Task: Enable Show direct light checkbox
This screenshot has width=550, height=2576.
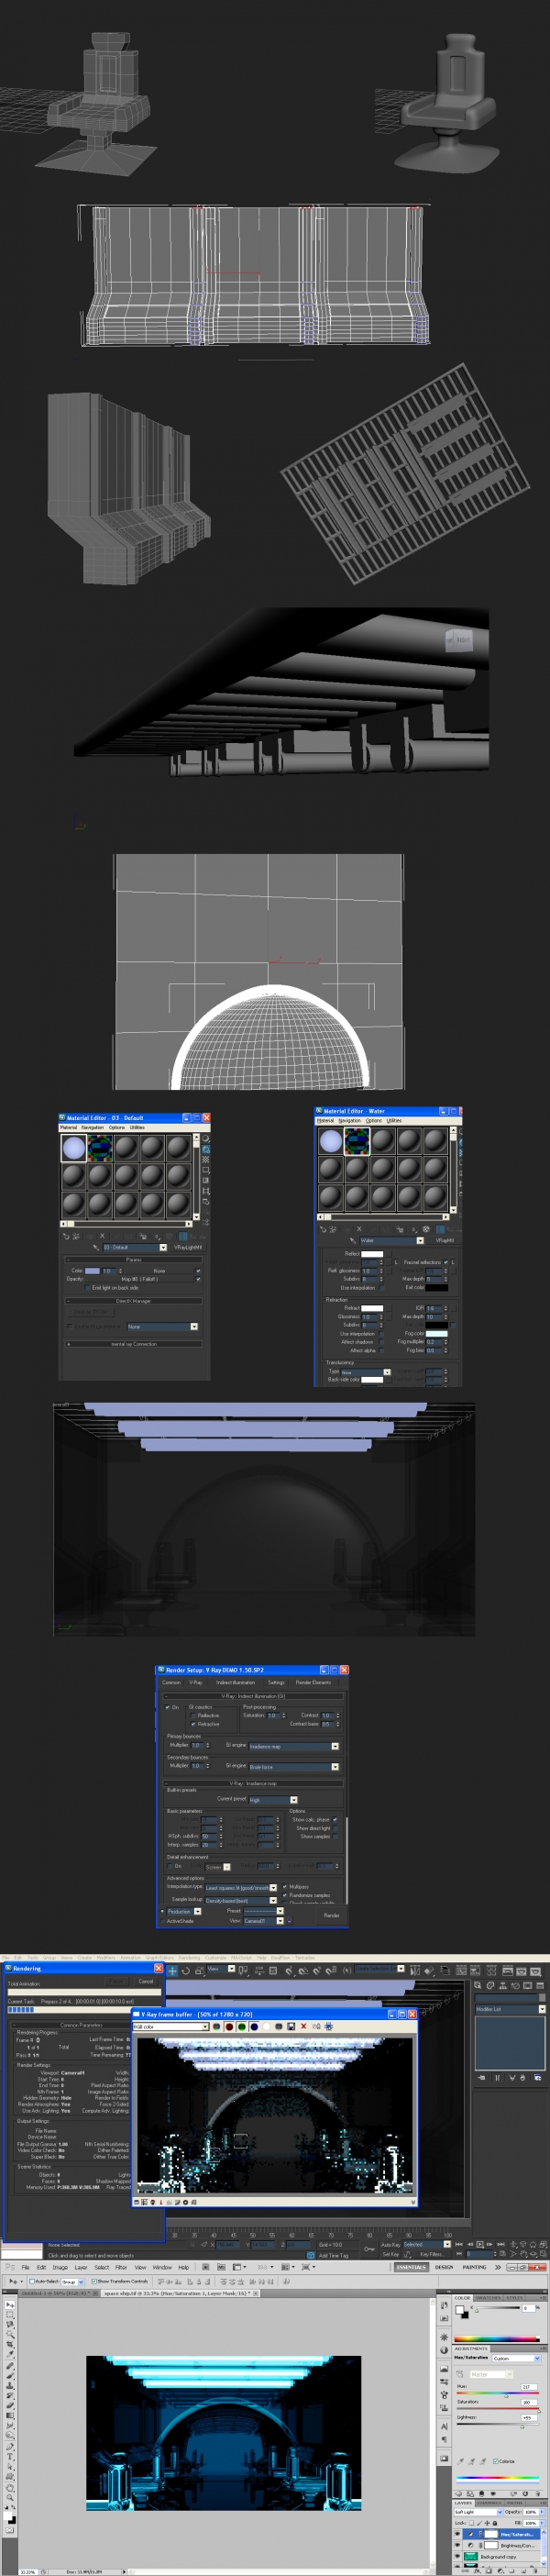Action: click(335, 1829)
